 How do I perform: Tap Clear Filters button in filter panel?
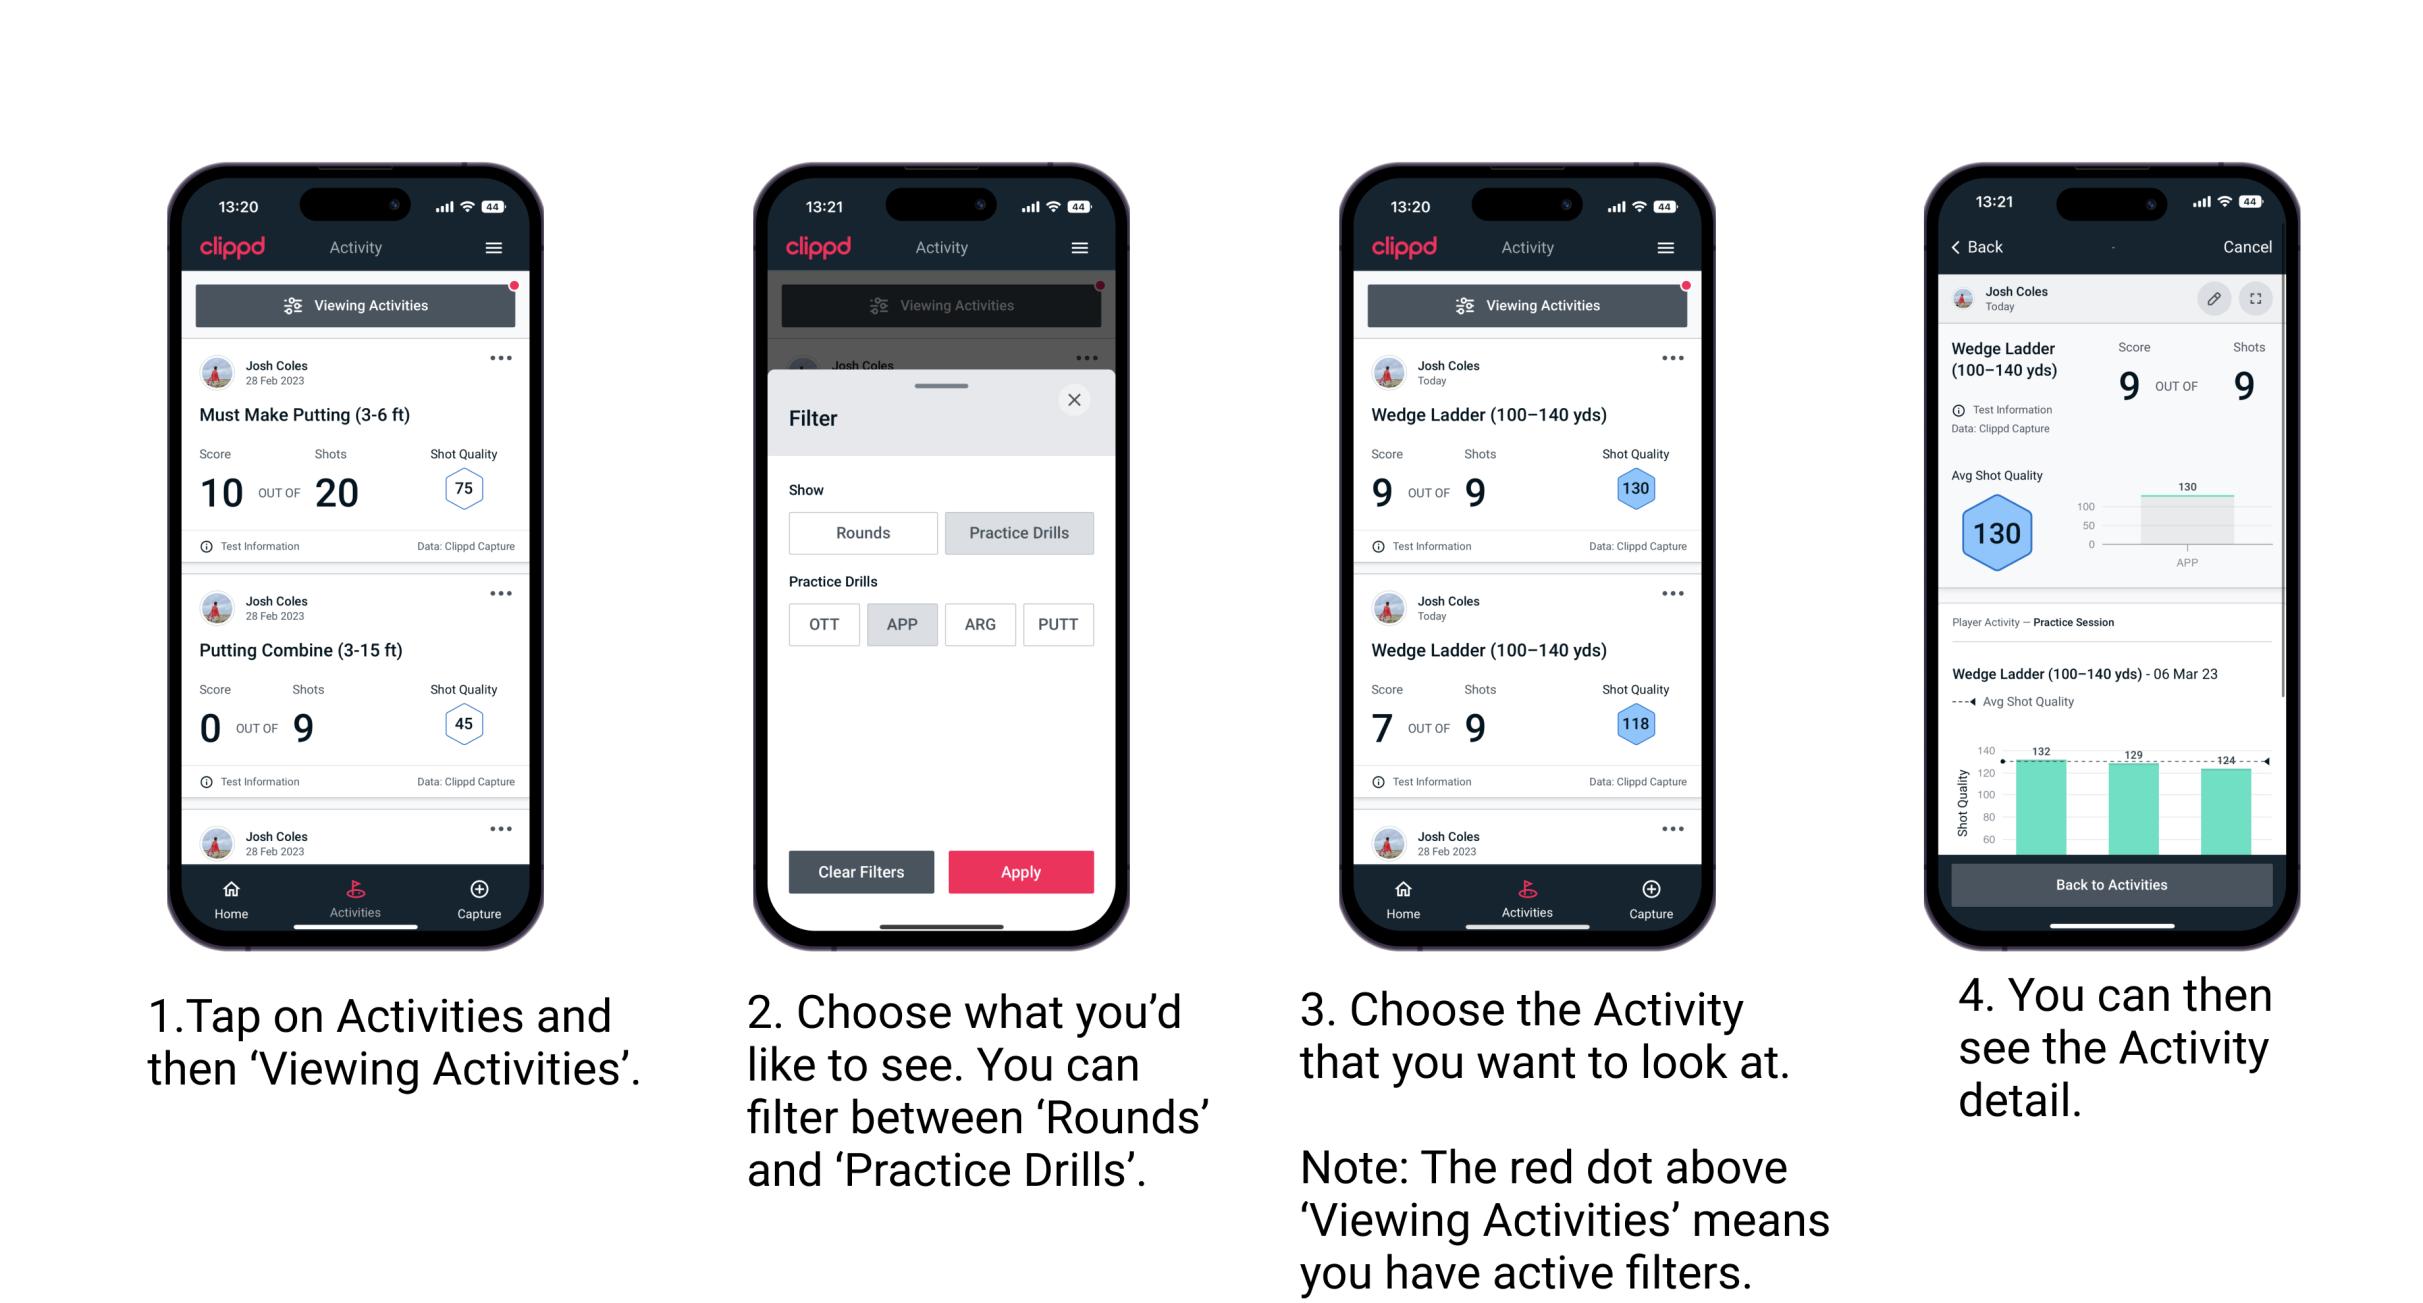pyautogui.click(x=860, y=871)
